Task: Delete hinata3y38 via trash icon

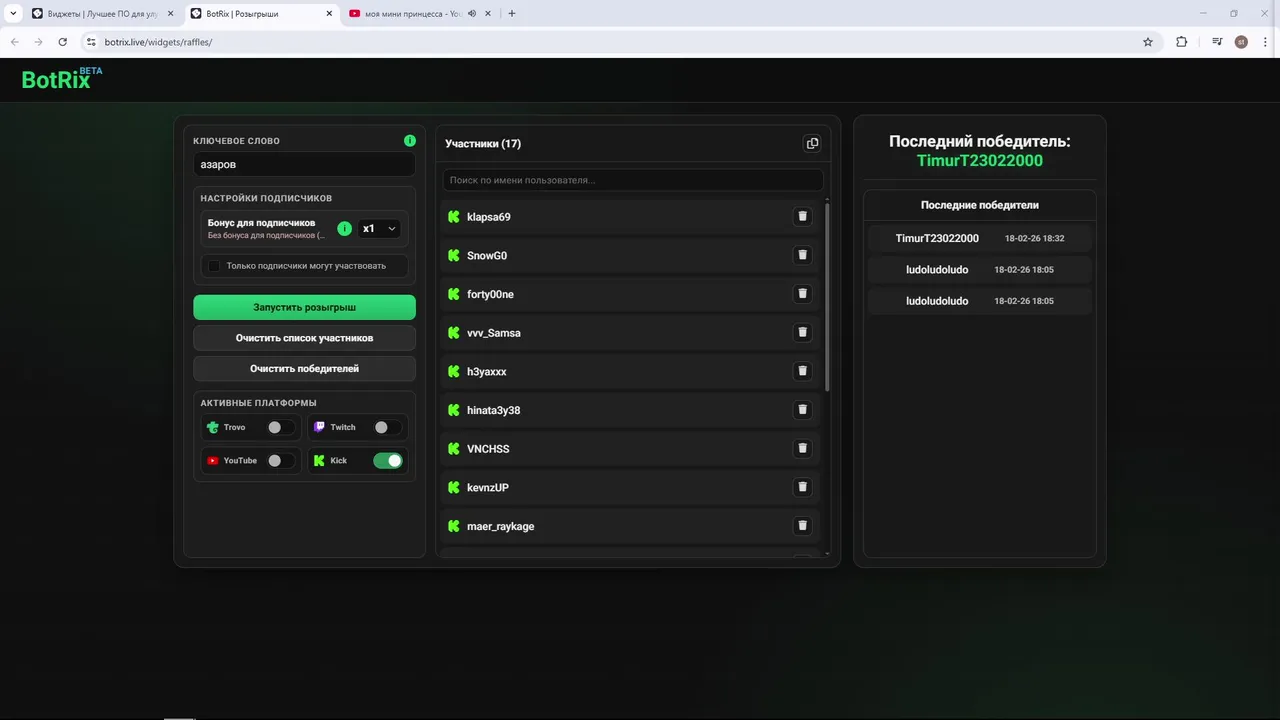Action: (x=802, y=410)
